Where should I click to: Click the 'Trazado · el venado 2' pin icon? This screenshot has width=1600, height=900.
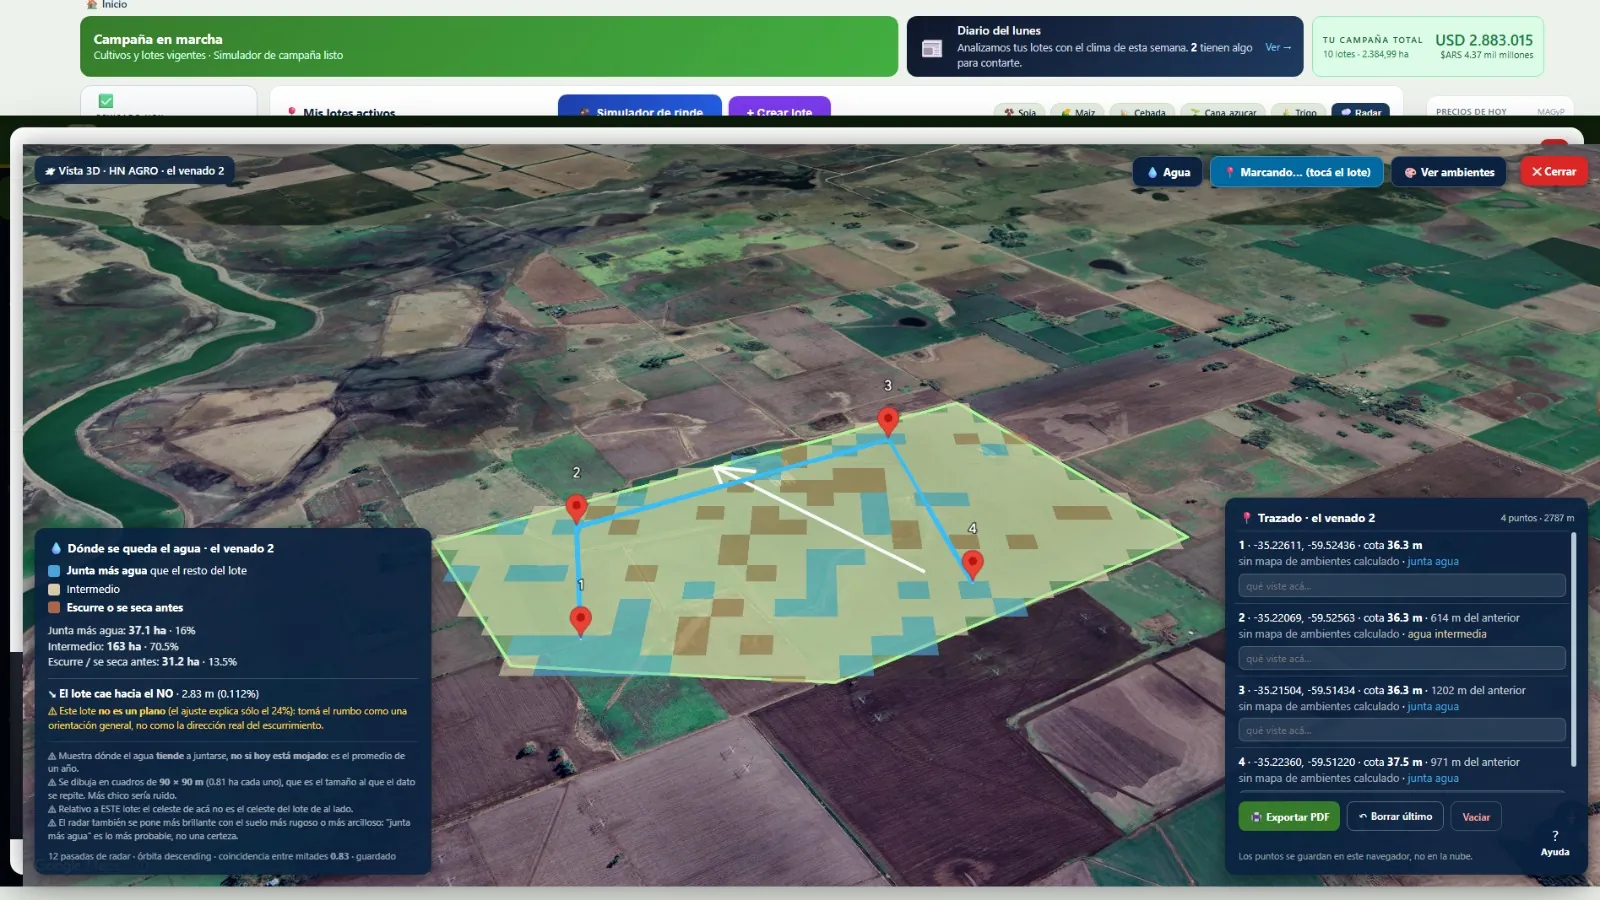[x=1246, y=518]
